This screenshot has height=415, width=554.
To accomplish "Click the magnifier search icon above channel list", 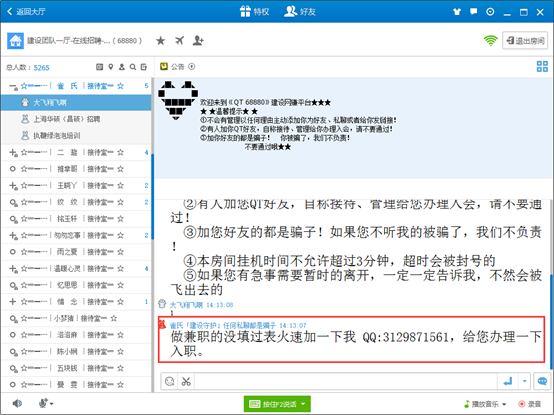I will point(132,67).
